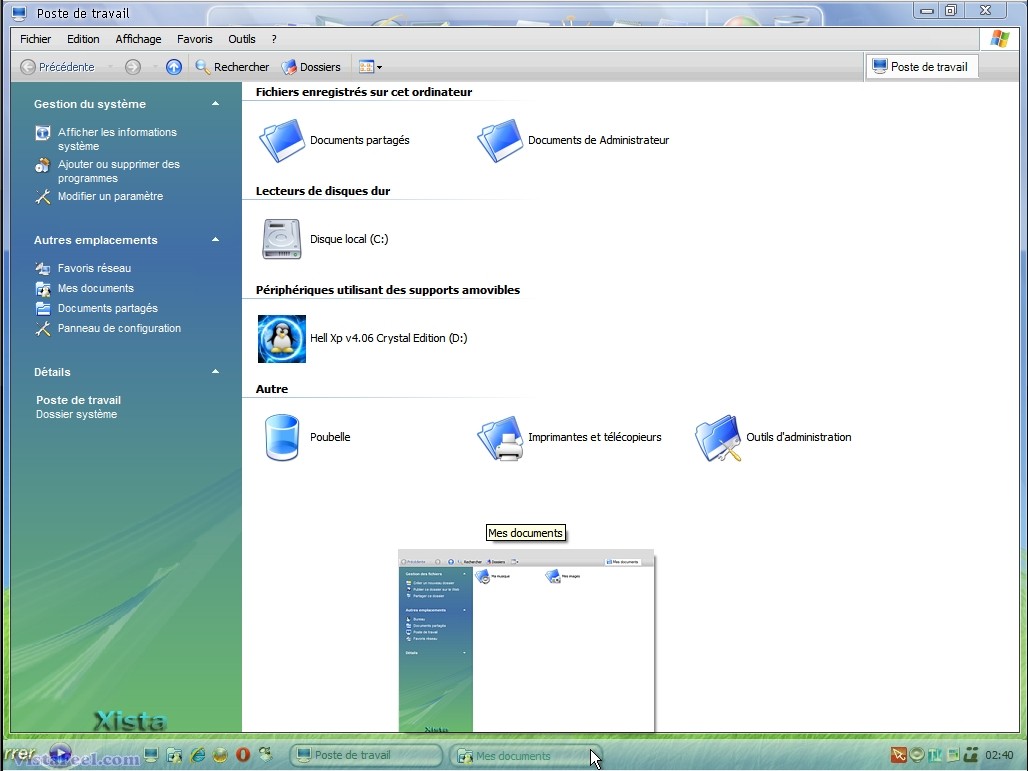Go up one folder level with the blue up arrow
Screen dimensions: 1028x771
(174, 67)
